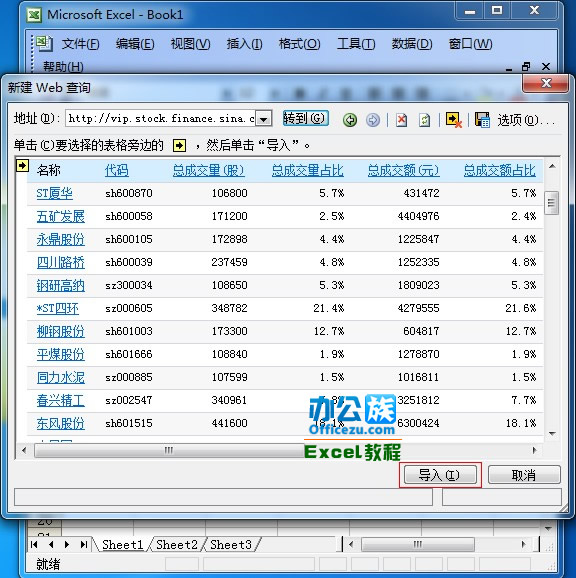Open the 插入(I) menu
The width and height of the screenshot is (576, 578).
click(244, 44)
